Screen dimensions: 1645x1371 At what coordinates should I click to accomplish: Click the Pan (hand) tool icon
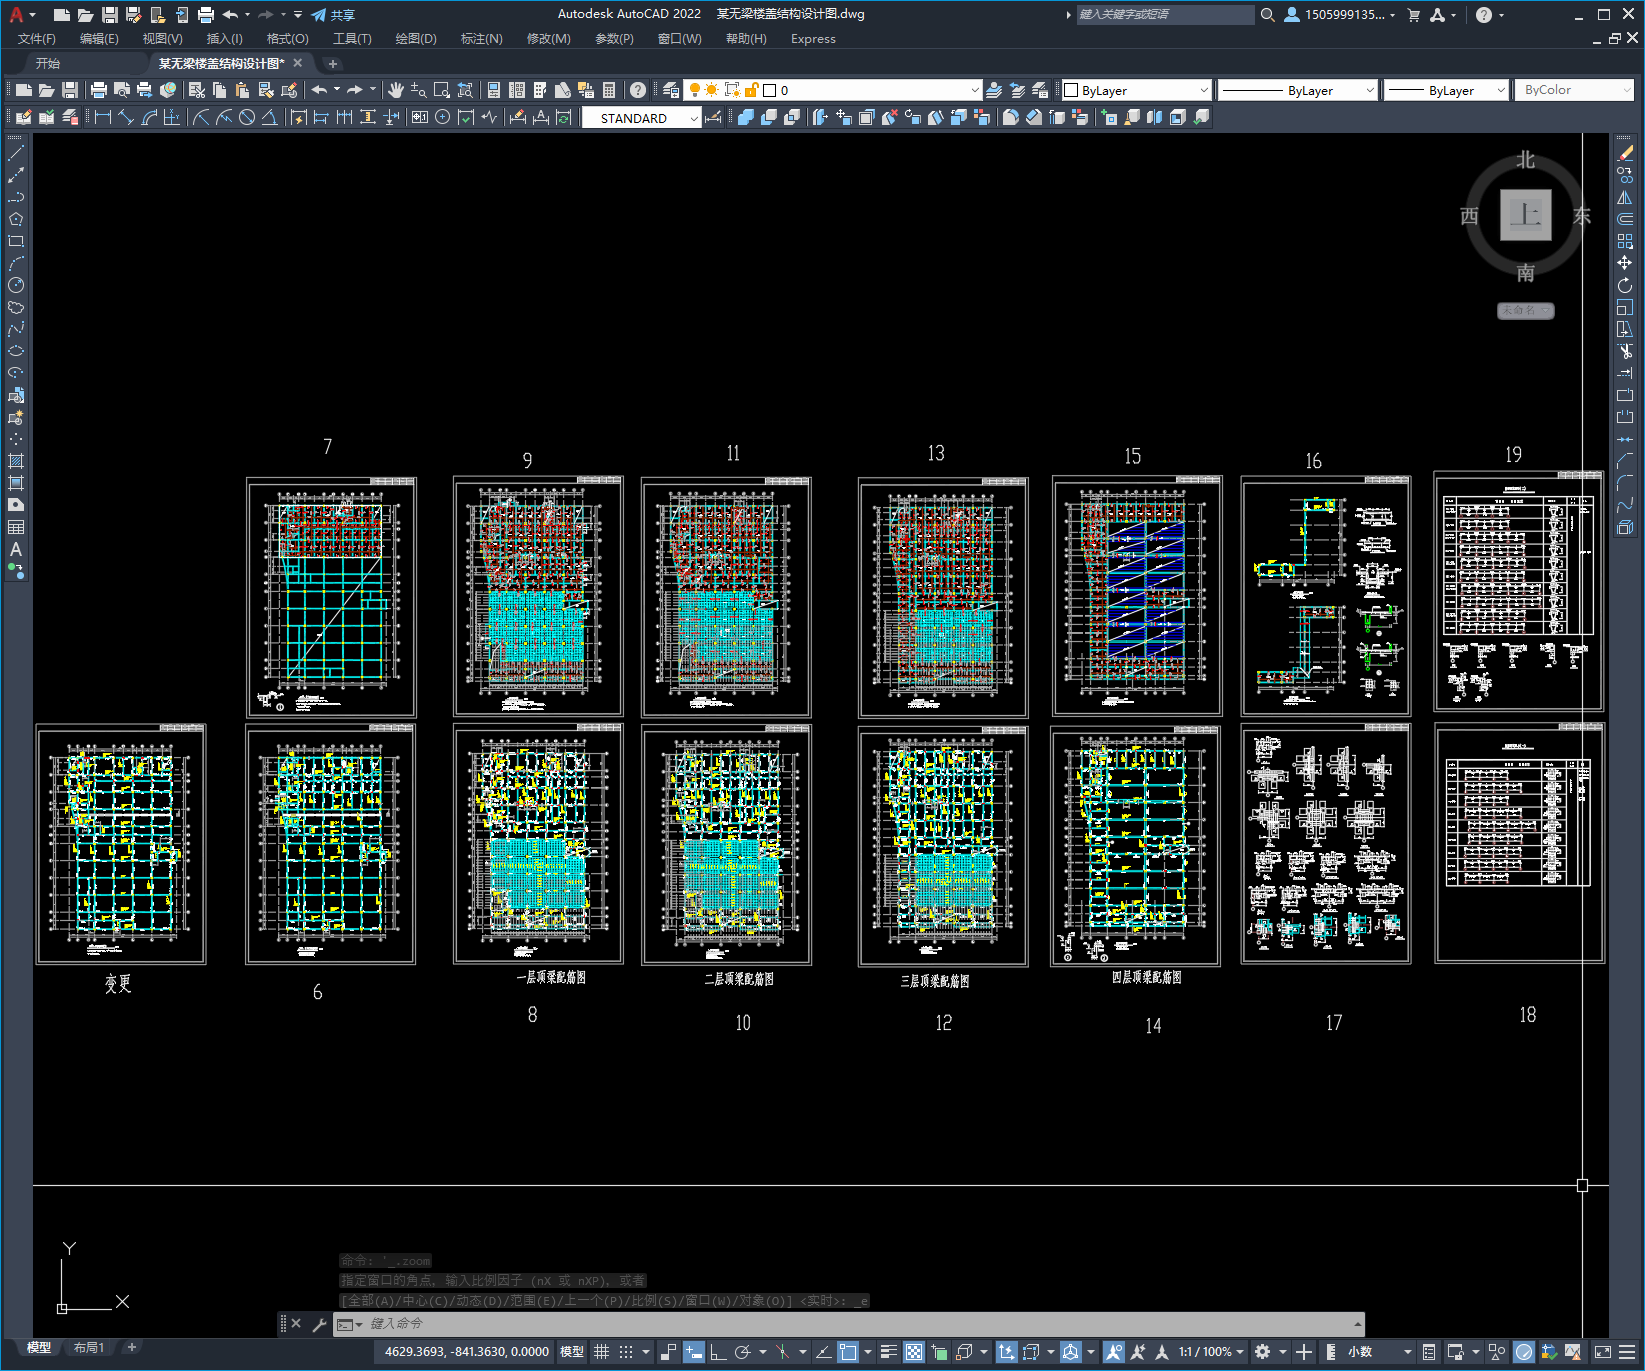(395, 90)
